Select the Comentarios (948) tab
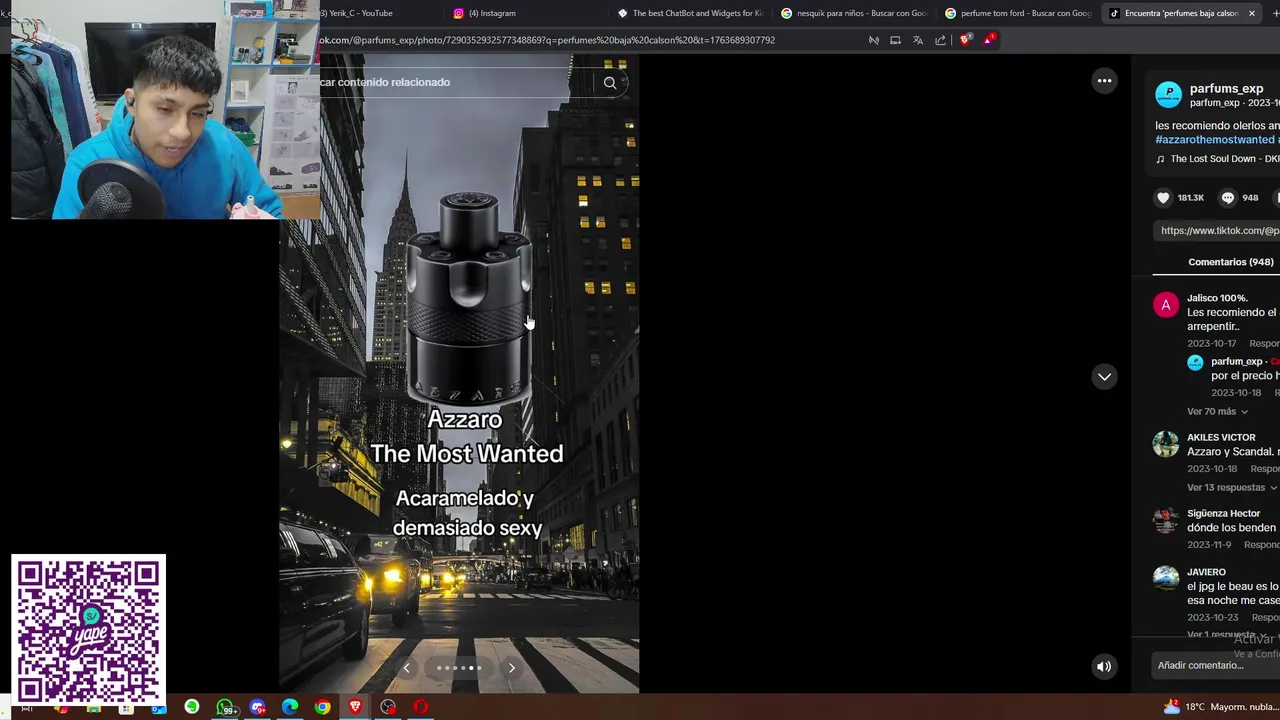 1230,262
